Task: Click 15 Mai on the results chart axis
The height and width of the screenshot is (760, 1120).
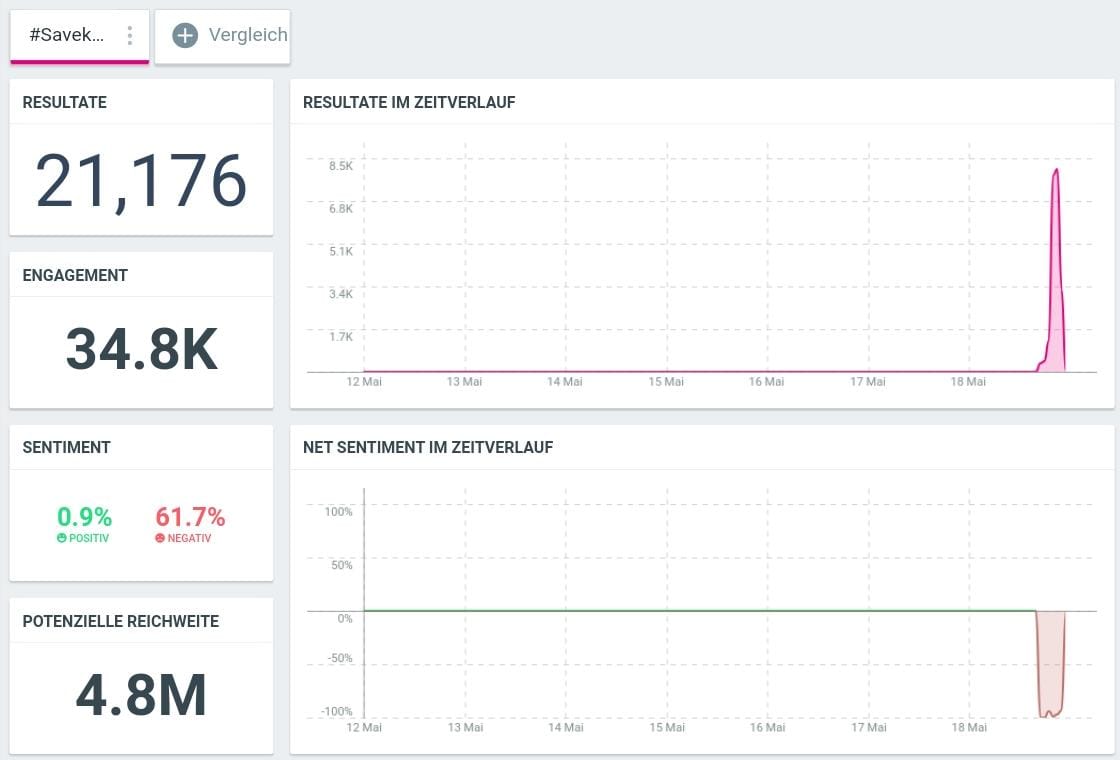Action: click(x=666, y=381)
